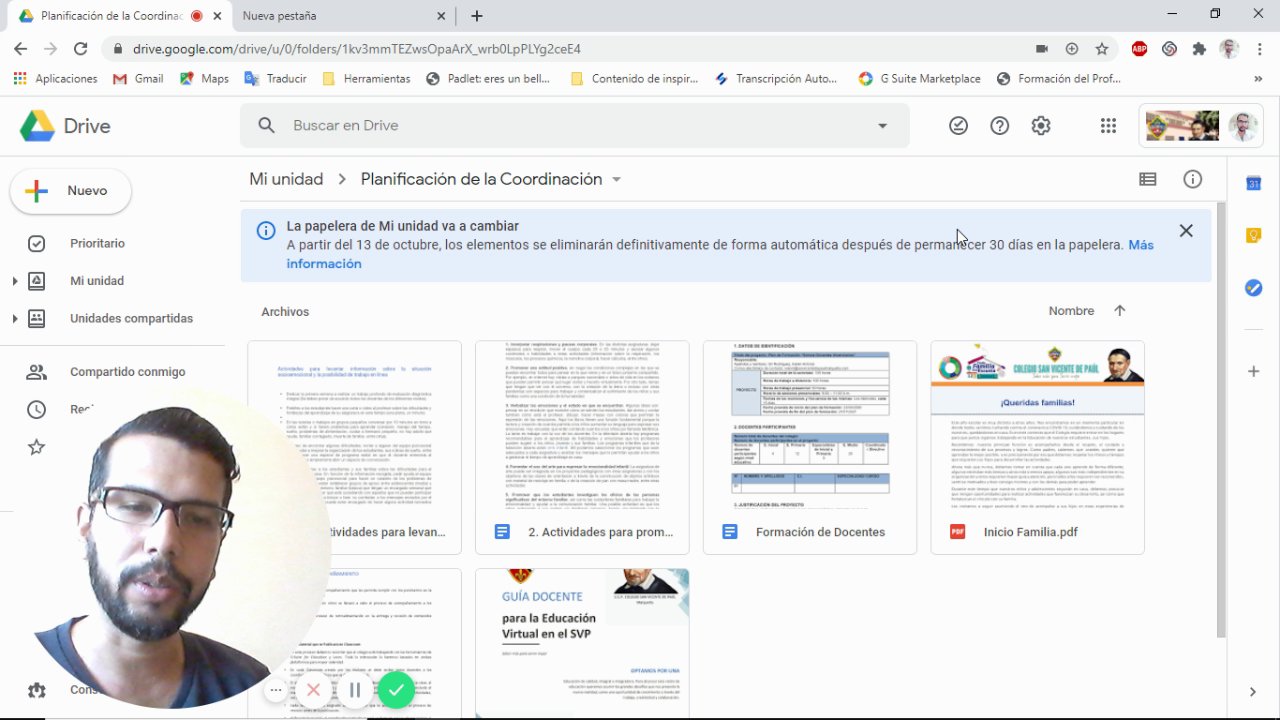Open Google Tasks side panel
This screenshot has height=720, width=1280.
point(1253,288)
